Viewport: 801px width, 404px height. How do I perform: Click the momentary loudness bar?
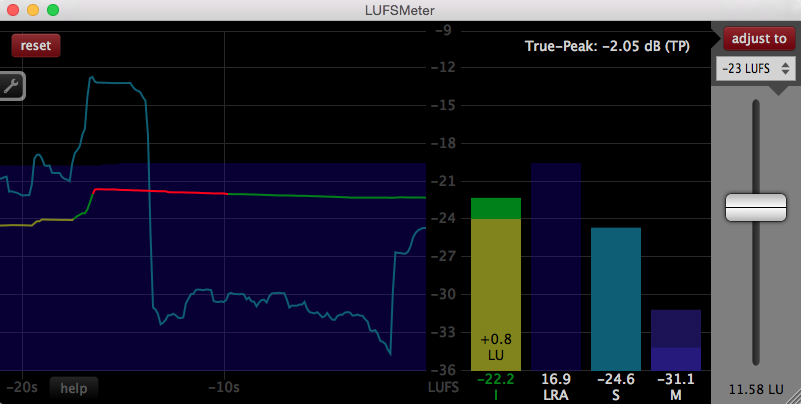(x=675, y=340)
